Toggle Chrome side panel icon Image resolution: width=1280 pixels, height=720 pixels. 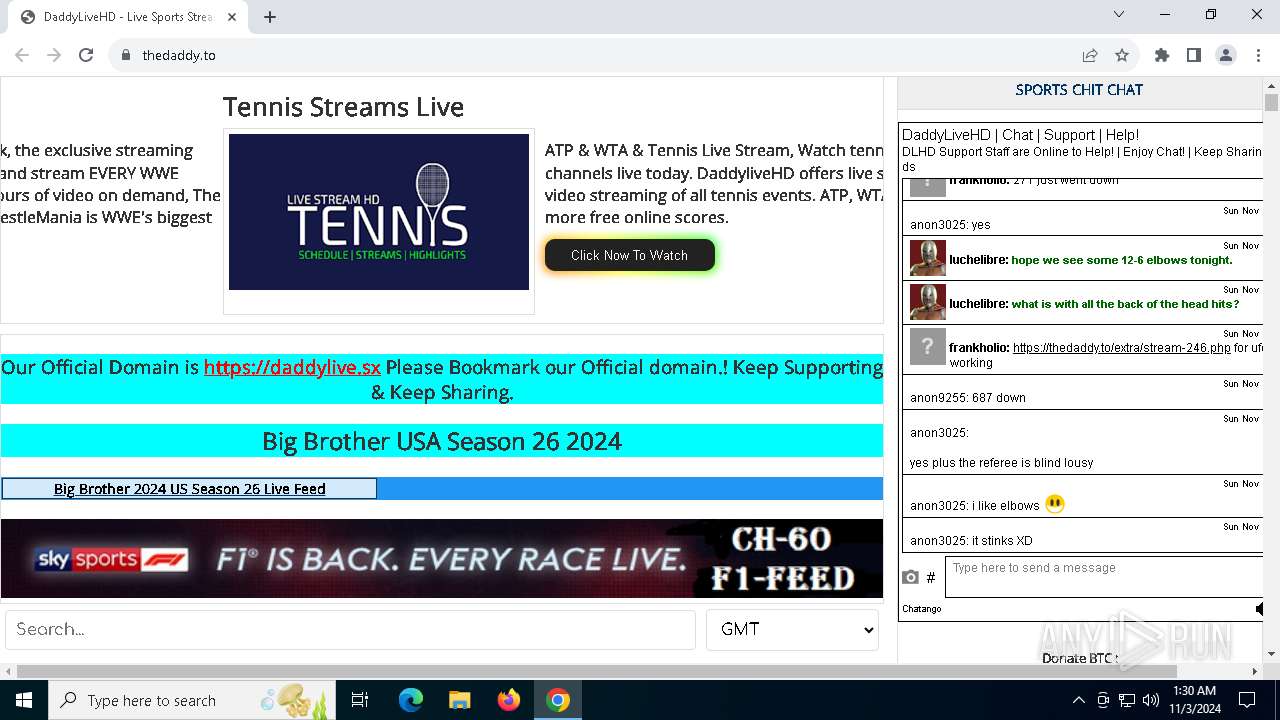click(1194, 55)
